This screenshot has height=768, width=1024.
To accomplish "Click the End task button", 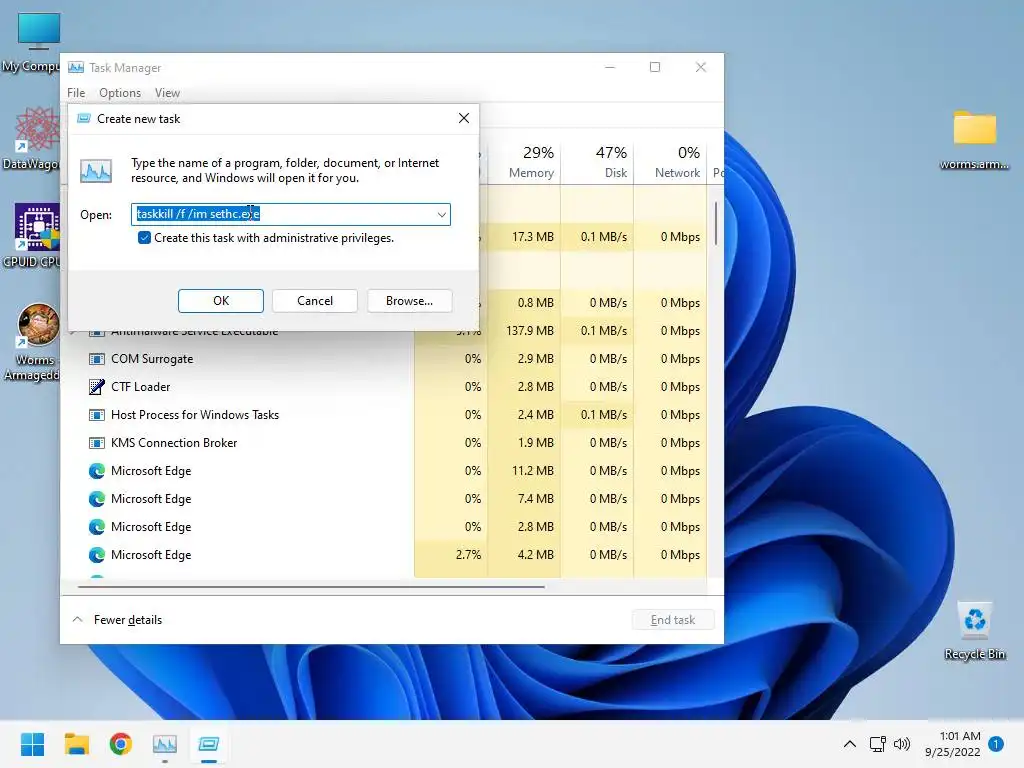I will point(673,620).
